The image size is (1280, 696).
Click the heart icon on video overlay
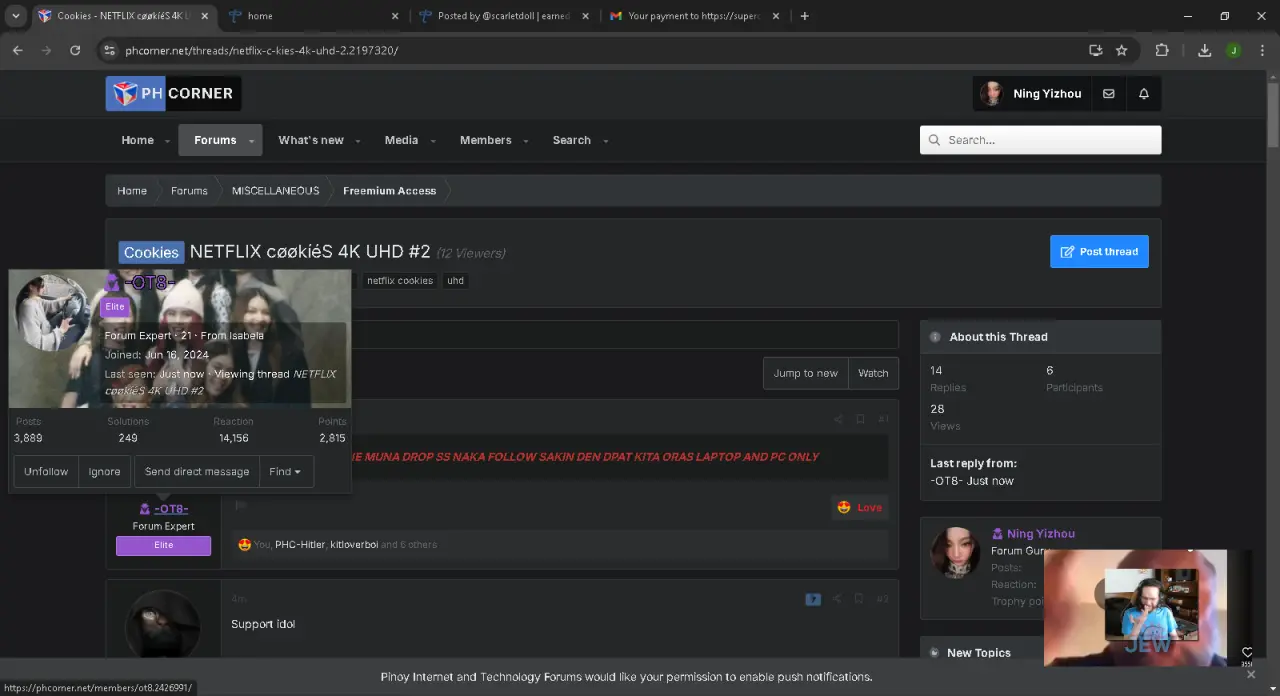[1247, 652]
